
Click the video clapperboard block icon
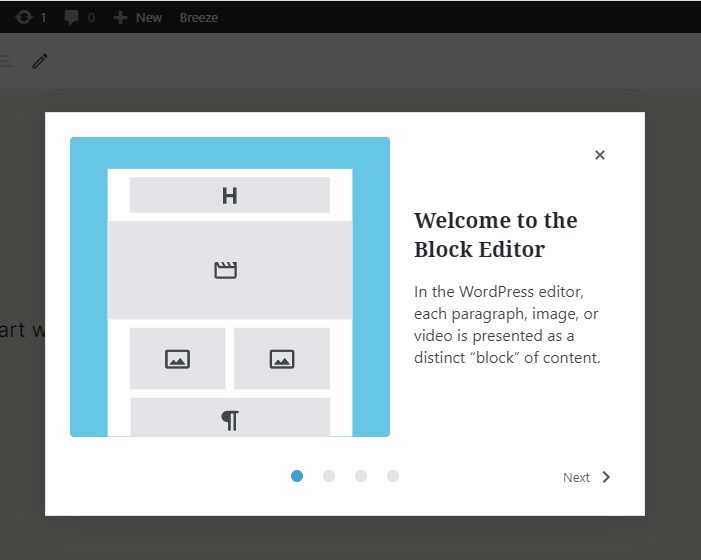(226, 270)
